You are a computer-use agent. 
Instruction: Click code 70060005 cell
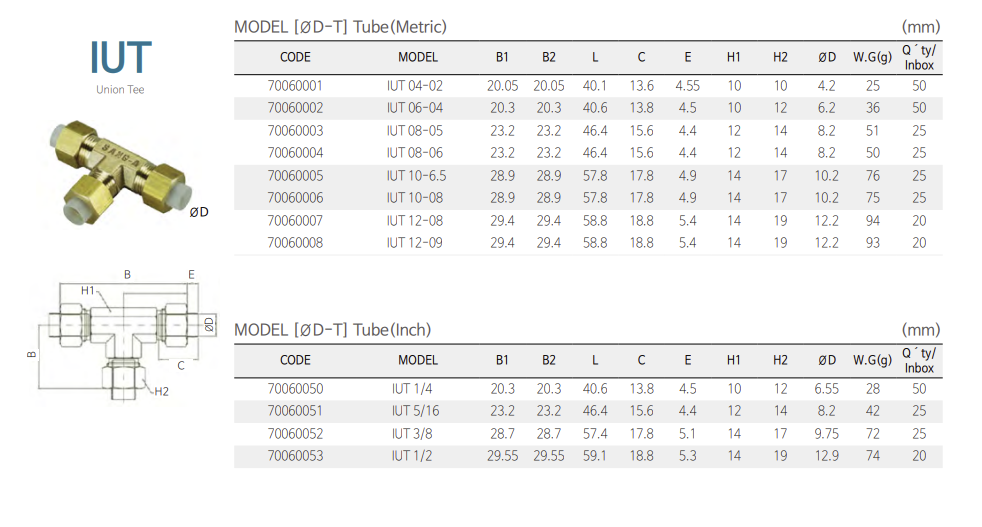(295, 176)
